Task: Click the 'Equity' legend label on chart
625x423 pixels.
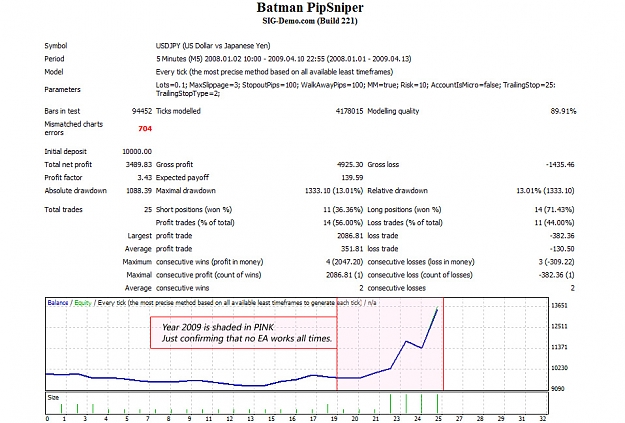Action: (83, 303)
